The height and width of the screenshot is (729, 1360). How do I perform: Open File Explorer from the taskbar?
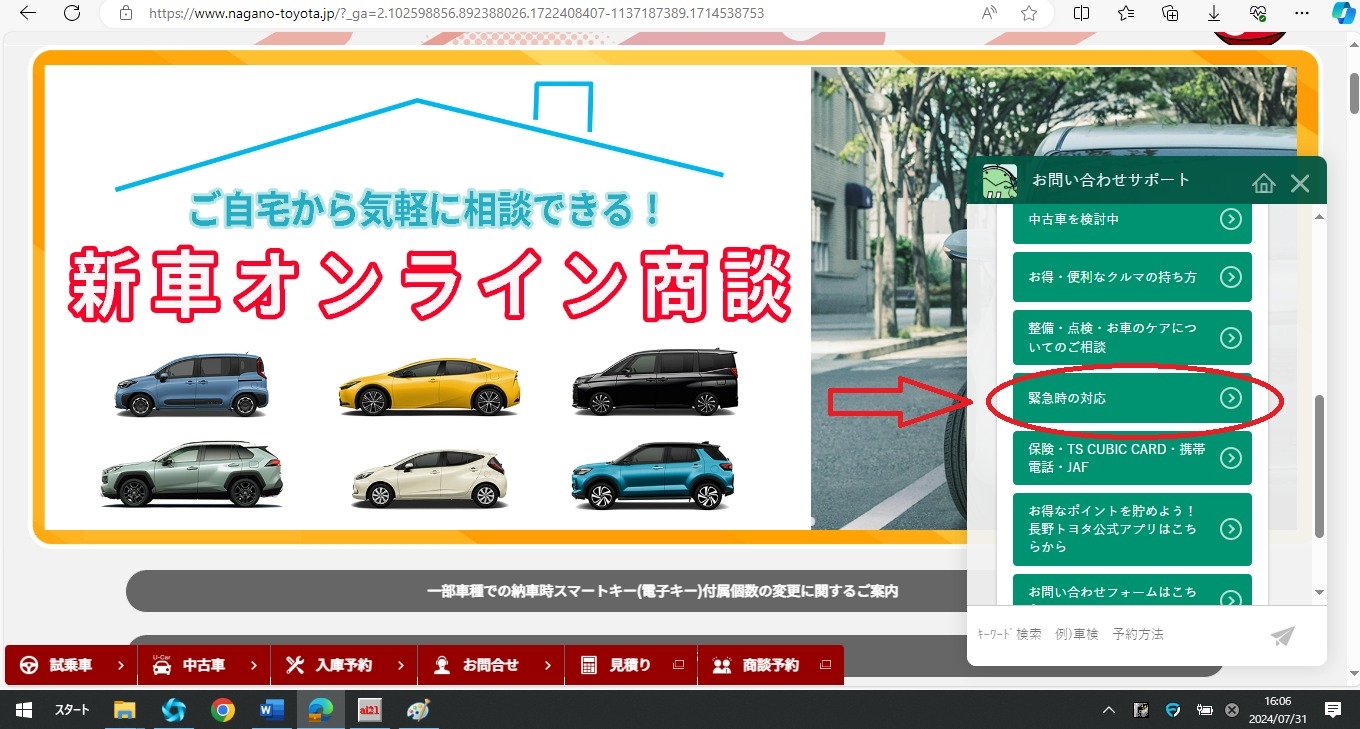click(x=124, y=710)
